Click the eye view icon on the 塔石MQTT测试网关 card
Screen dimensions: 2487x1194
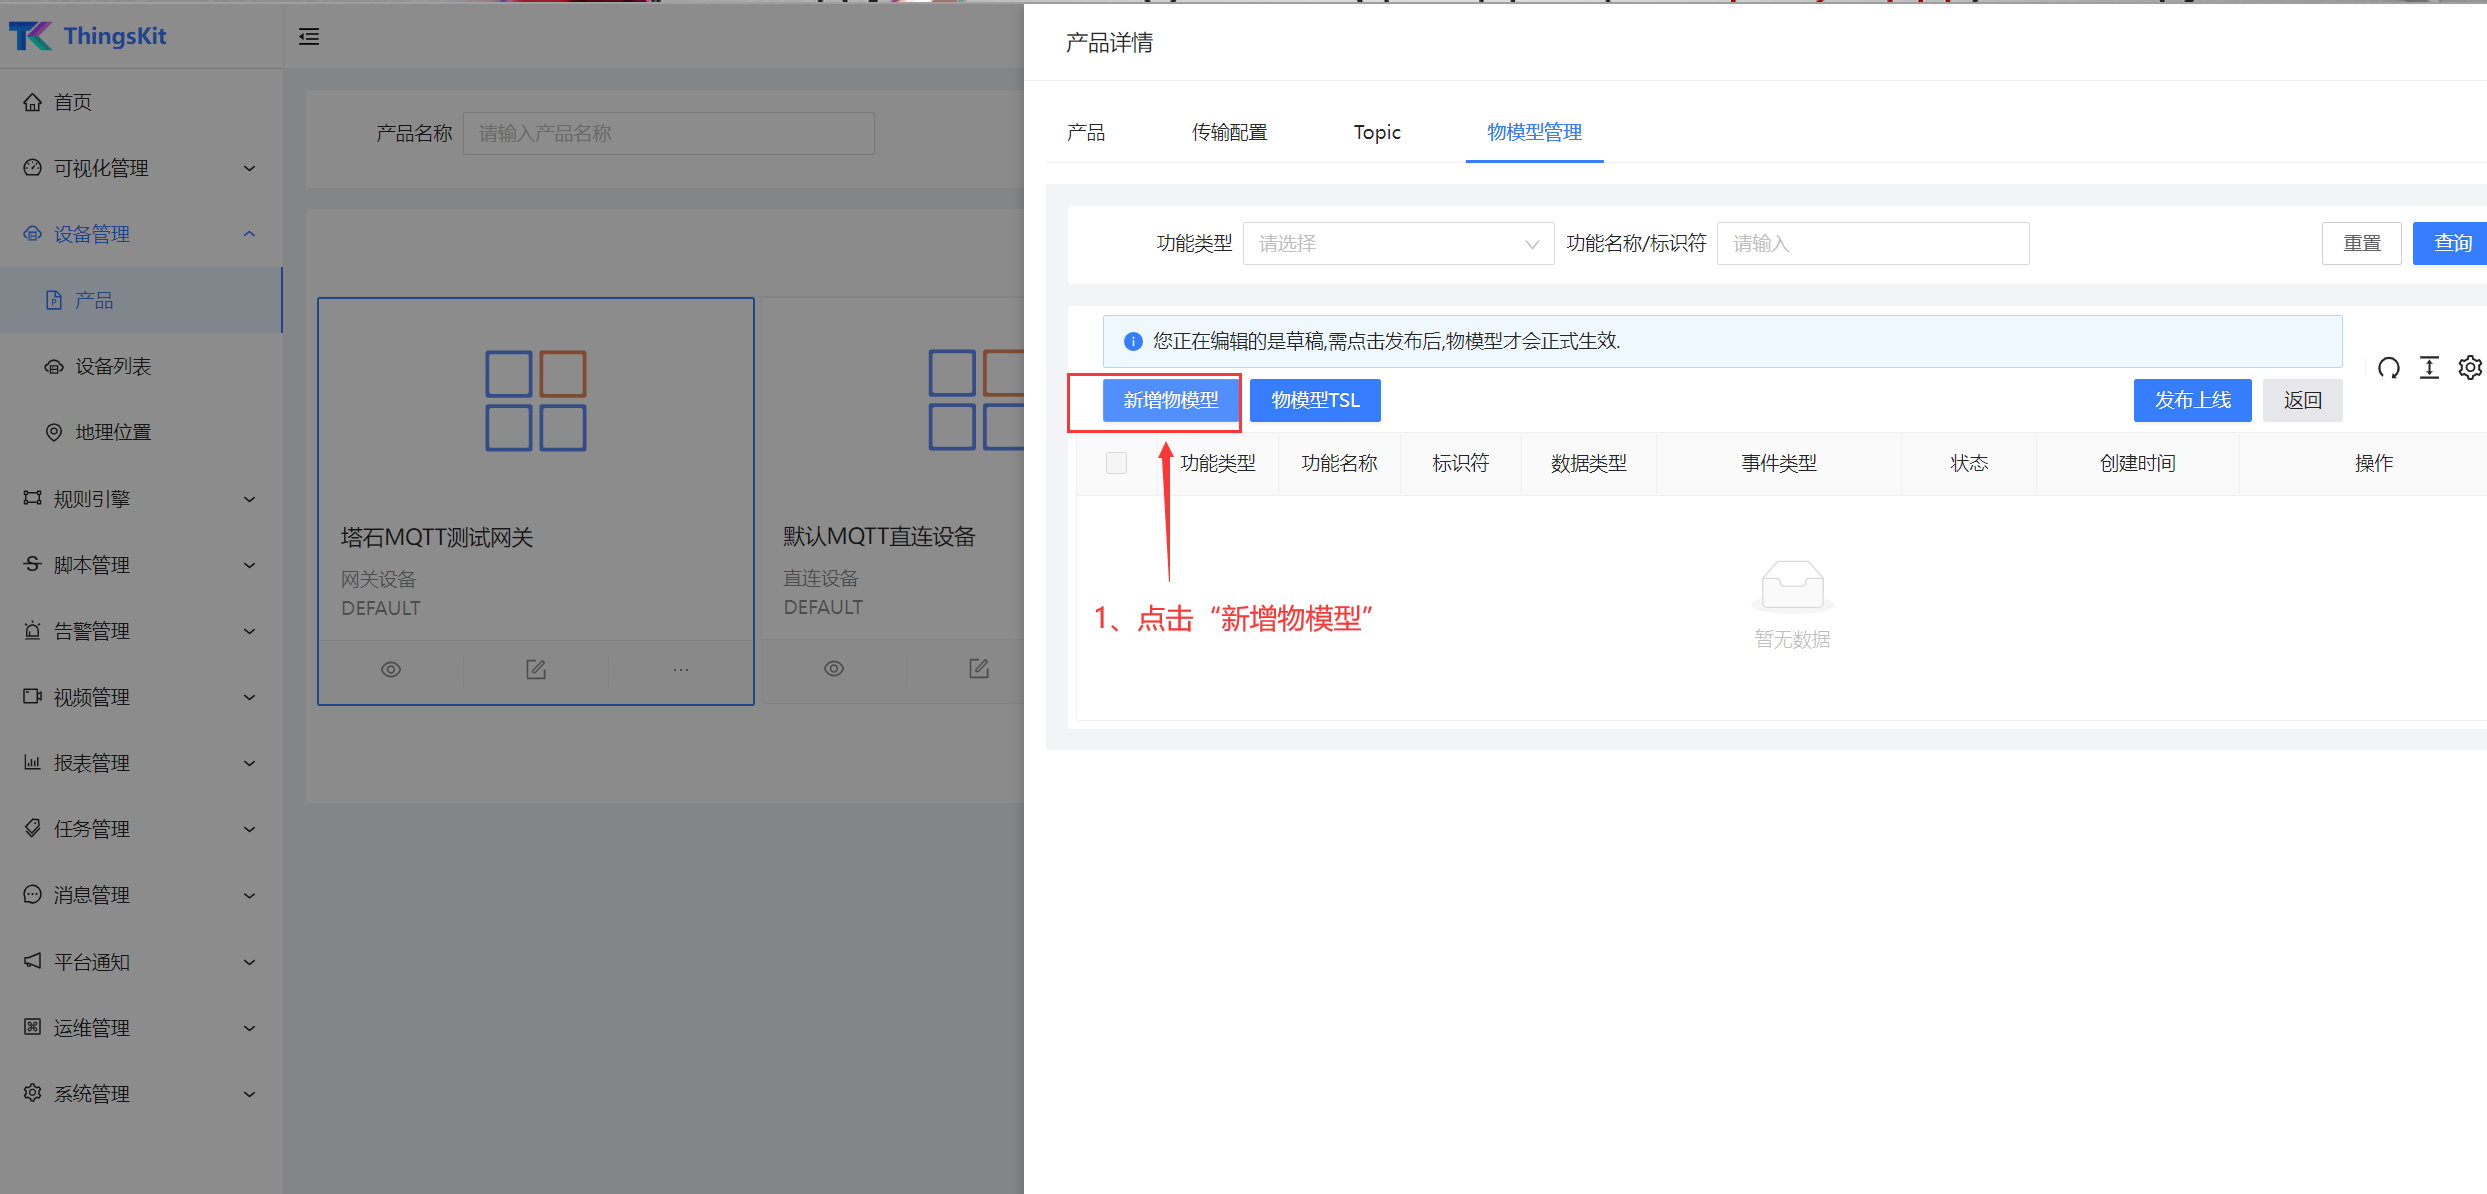tap(391, 670)
